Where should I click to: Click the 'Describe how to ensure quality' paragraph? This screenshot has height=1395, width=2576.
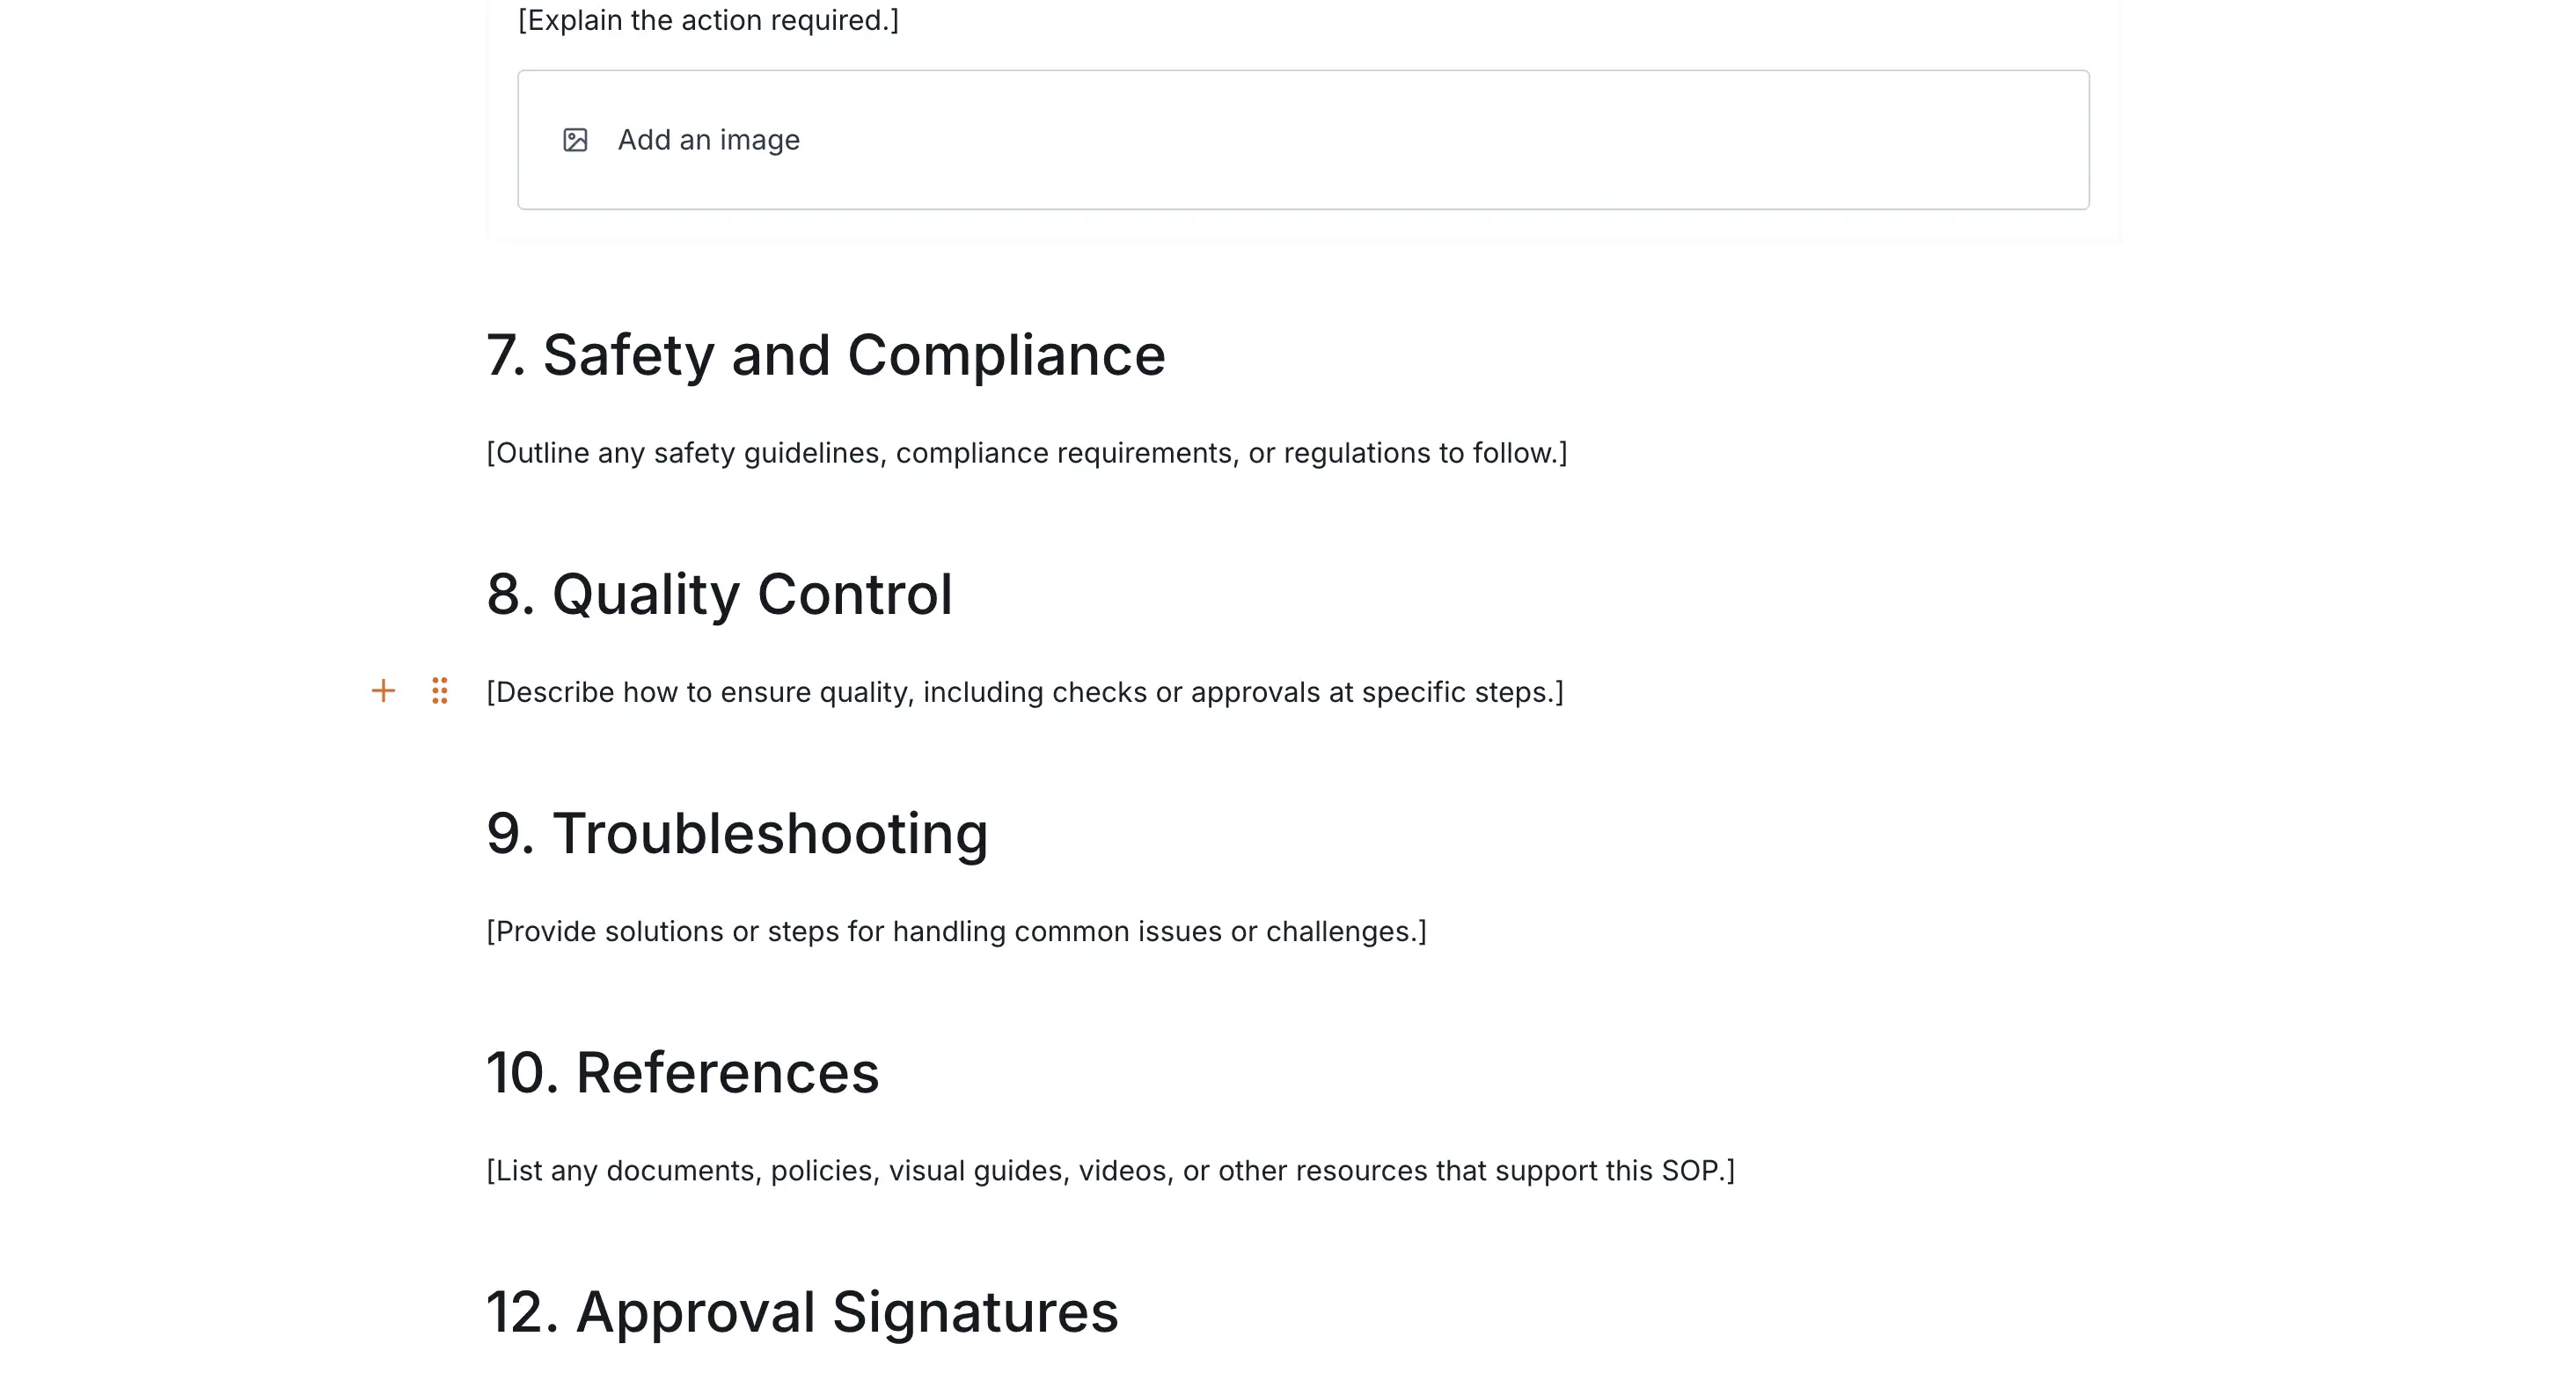(1024, 692)
